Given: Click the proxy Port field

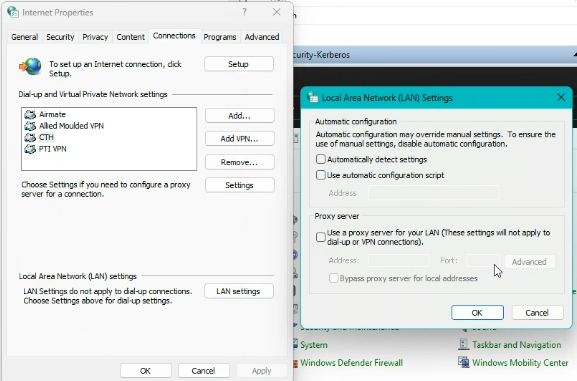Looking at the screenshot, I should click(x=483, y=261).
